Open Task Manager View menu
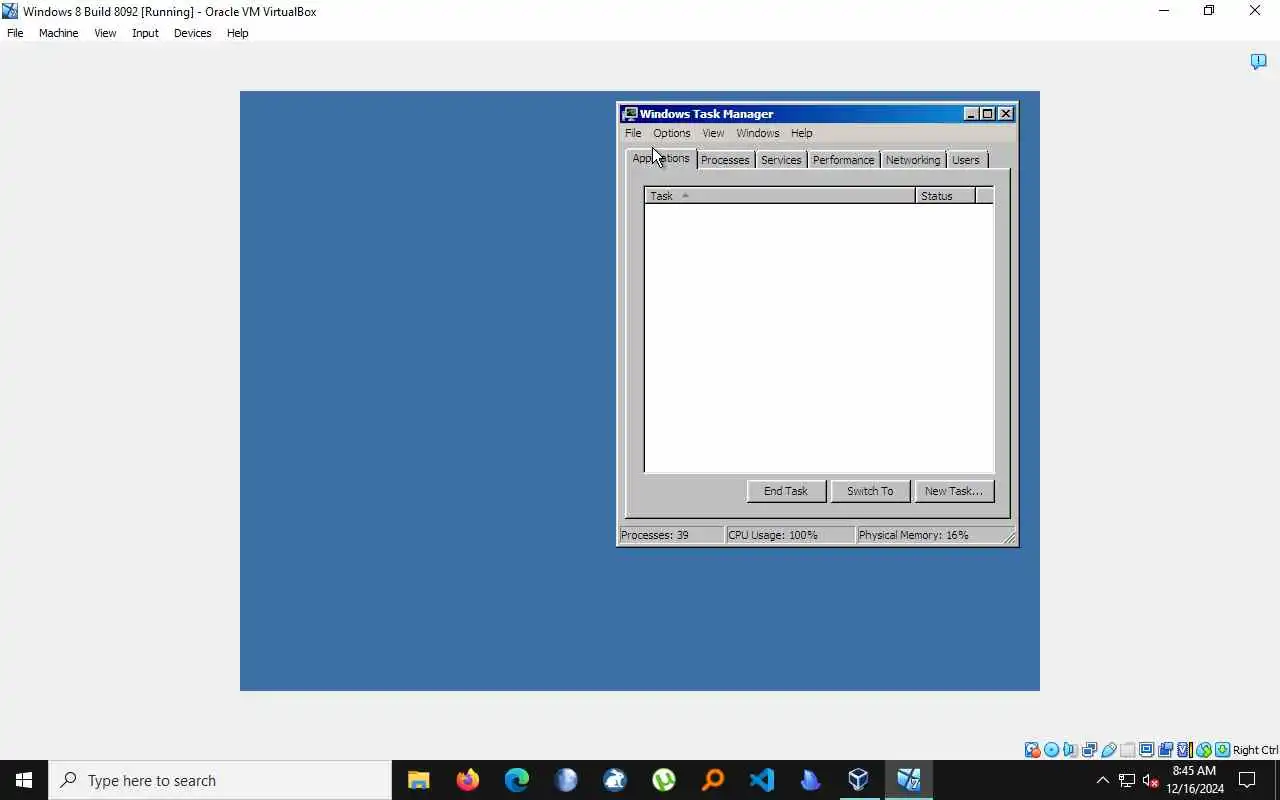1280x800 pixels. [713, 133]
